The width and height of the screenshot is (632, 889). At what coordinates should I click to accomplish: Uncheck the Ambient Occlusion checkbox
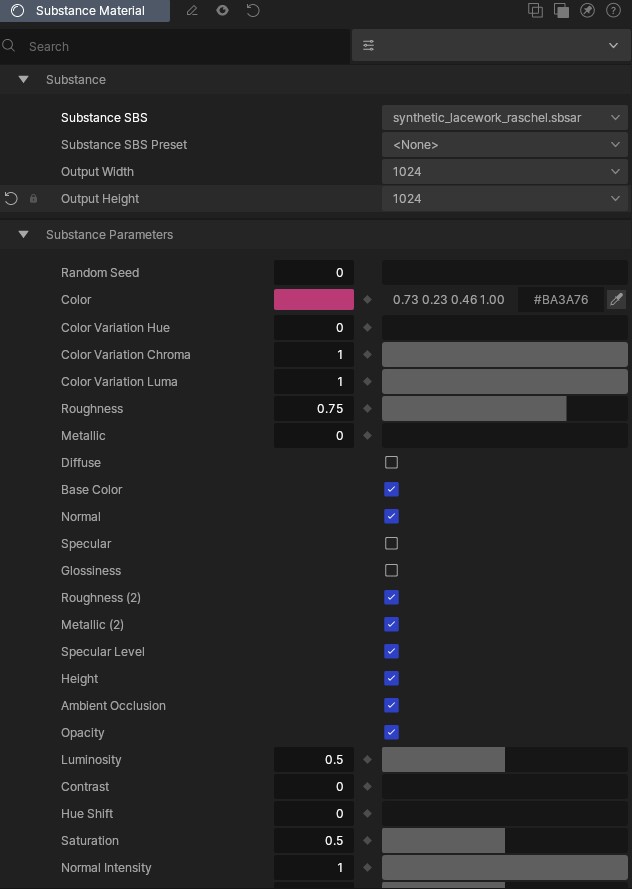[391, 705]
